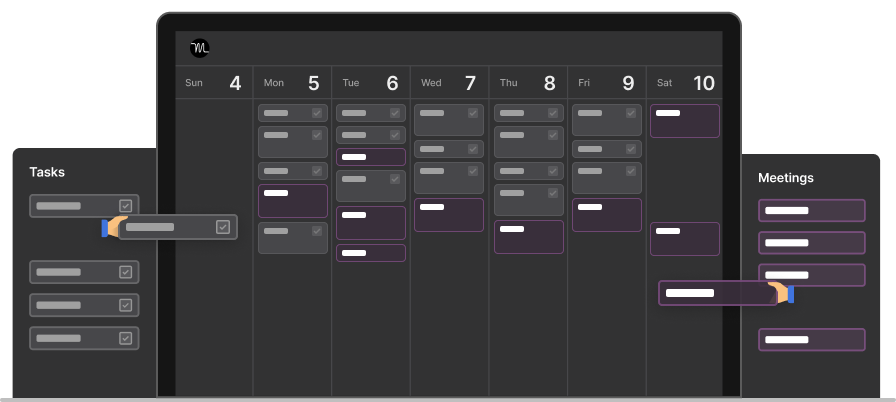This screenshot has height=402, width=896.
Task: Click the Tasks panel heading
Action: click(47, 172)
